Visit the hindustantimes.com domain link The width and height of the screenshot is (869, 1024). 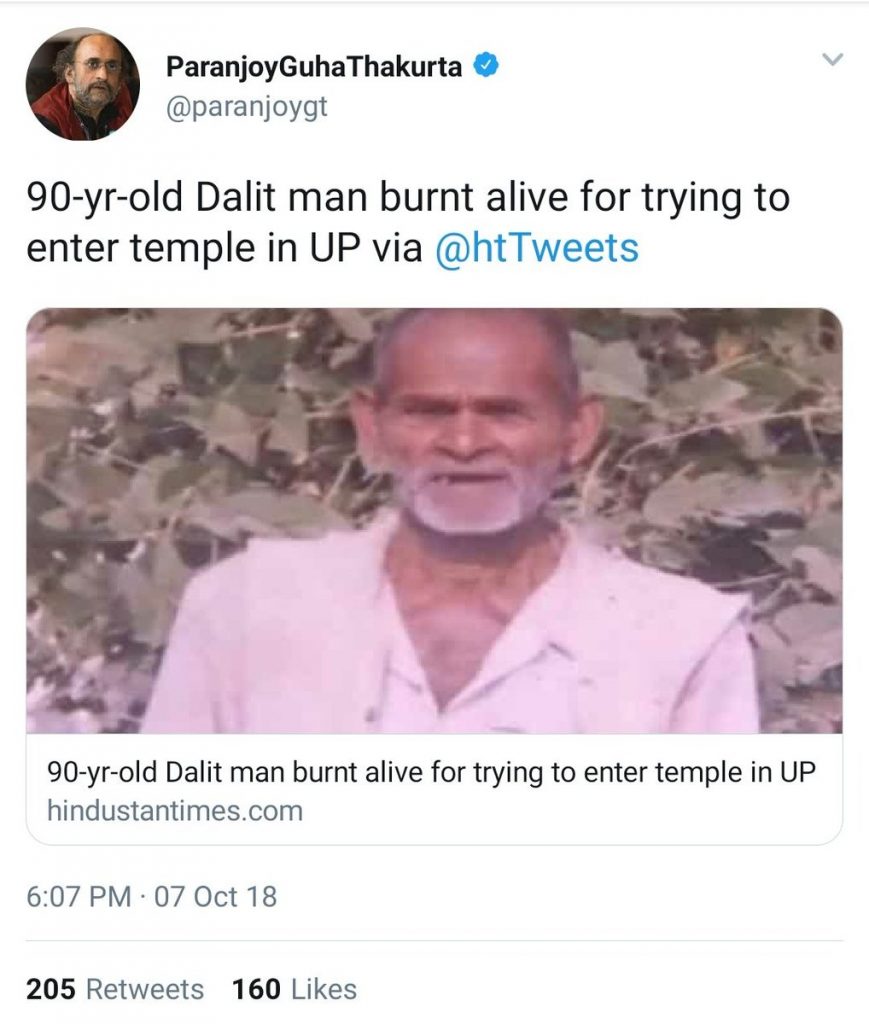(x=175, y=810)
